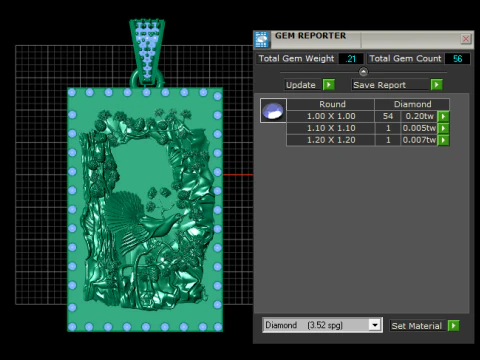Click the Diamond column header
This screenshot has height=360, width=480.
[x=412, y=104]
